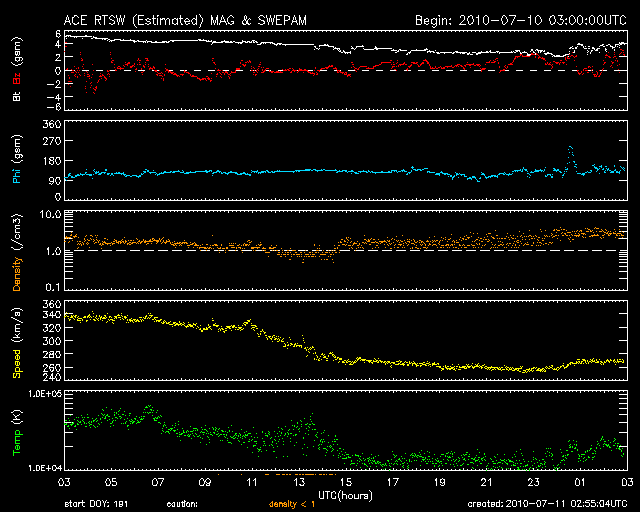
Task: Click the plot title 'ACE RTSW (Estimated) MAG & SWEPAM'
Action: pyautogui.click(x=185, y=20)
